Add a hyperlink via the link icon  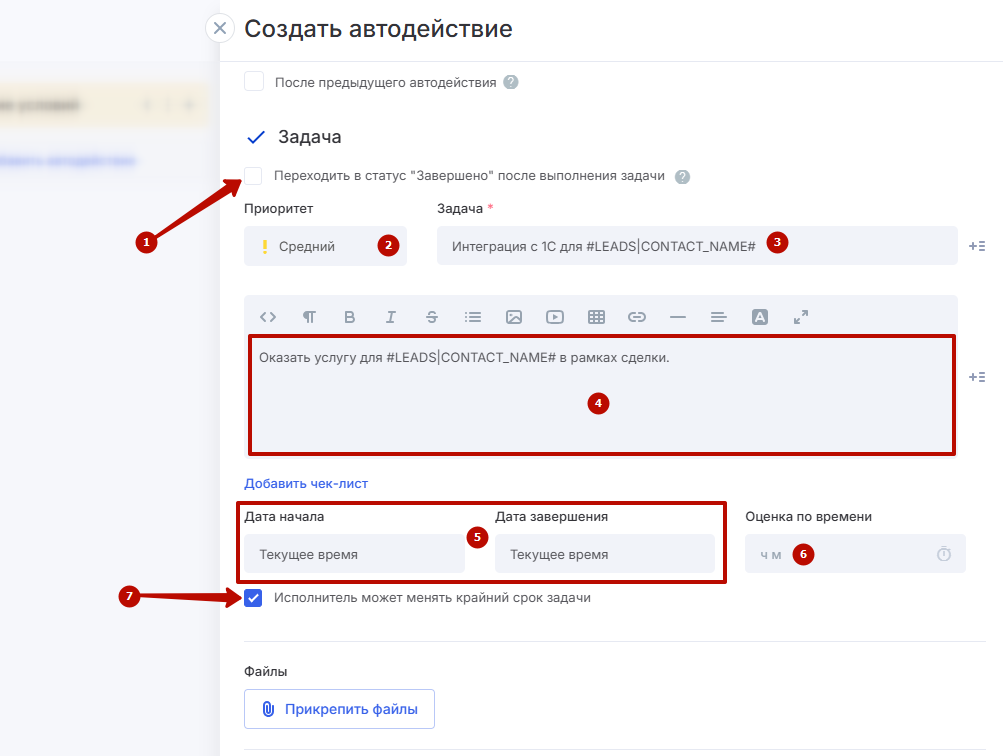[x=637, y=317]
